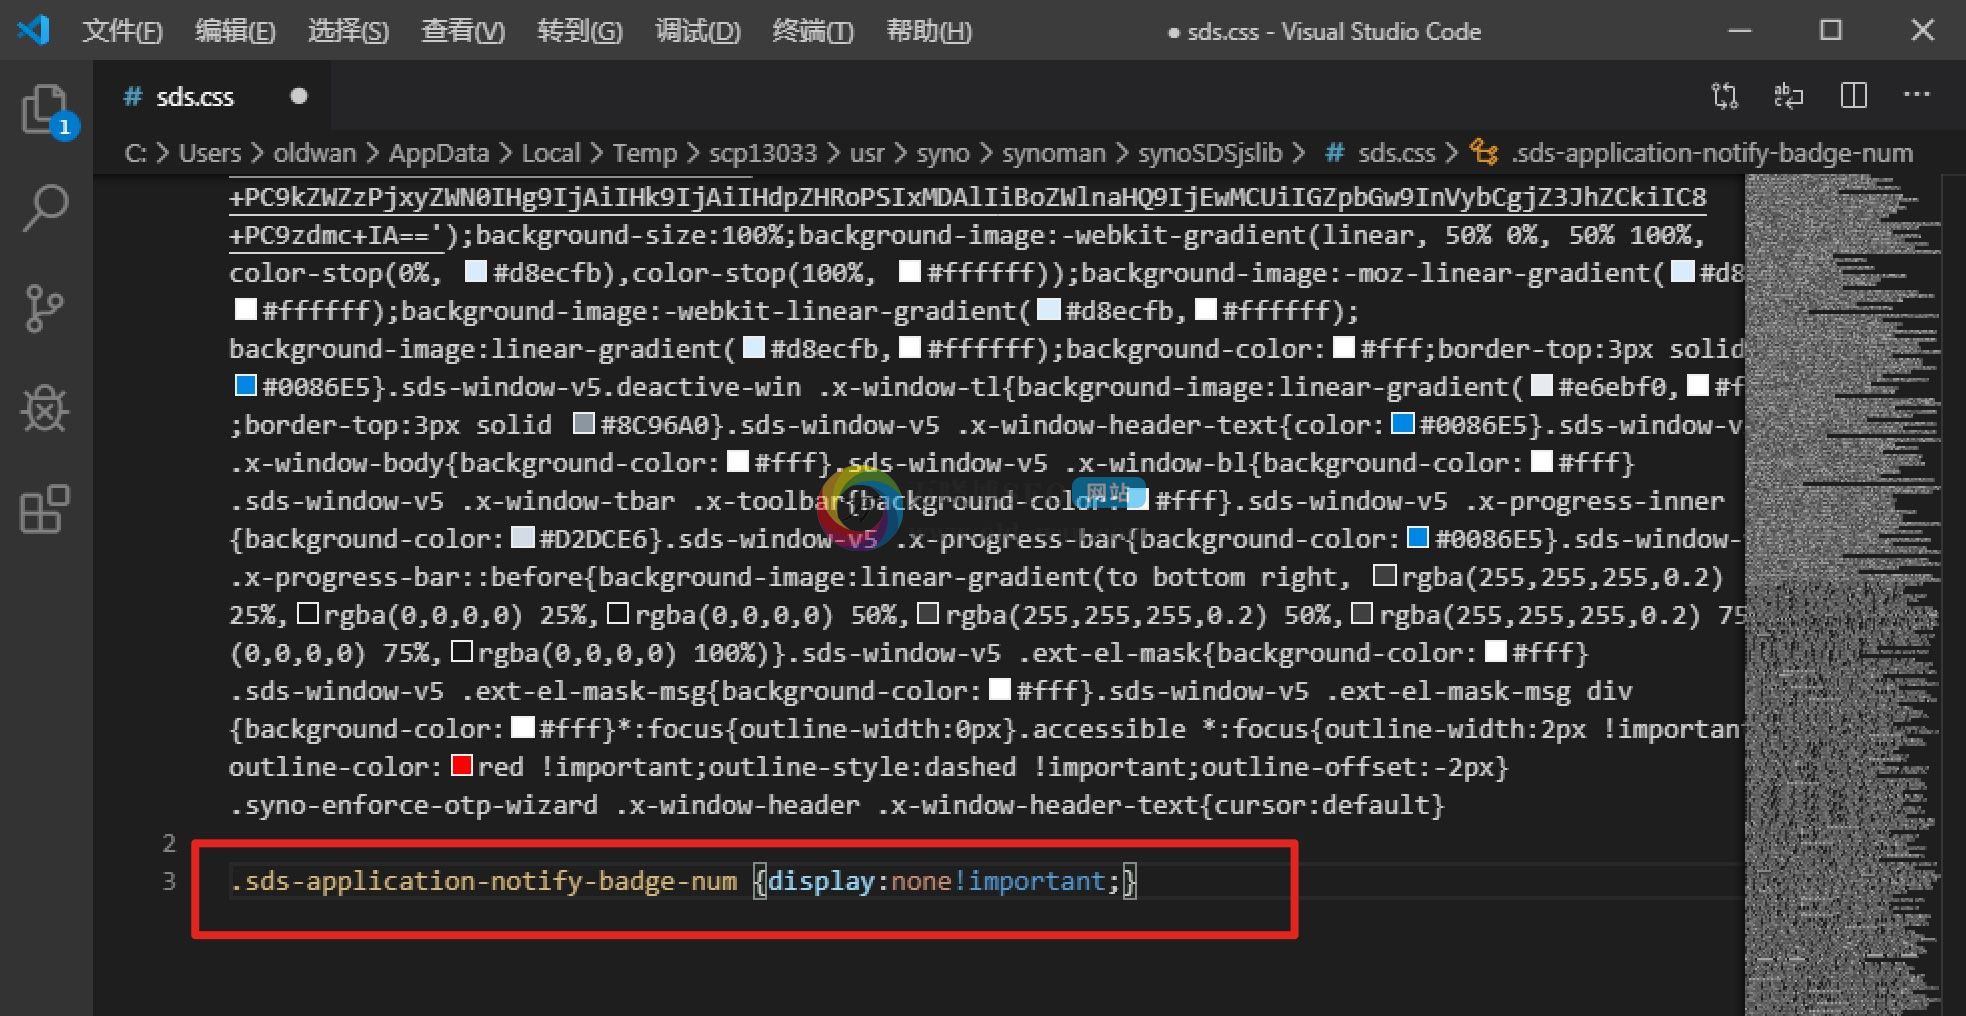Open the 编辑(E) menu
The image size is (1966, 1016).
tap(234, 31)
